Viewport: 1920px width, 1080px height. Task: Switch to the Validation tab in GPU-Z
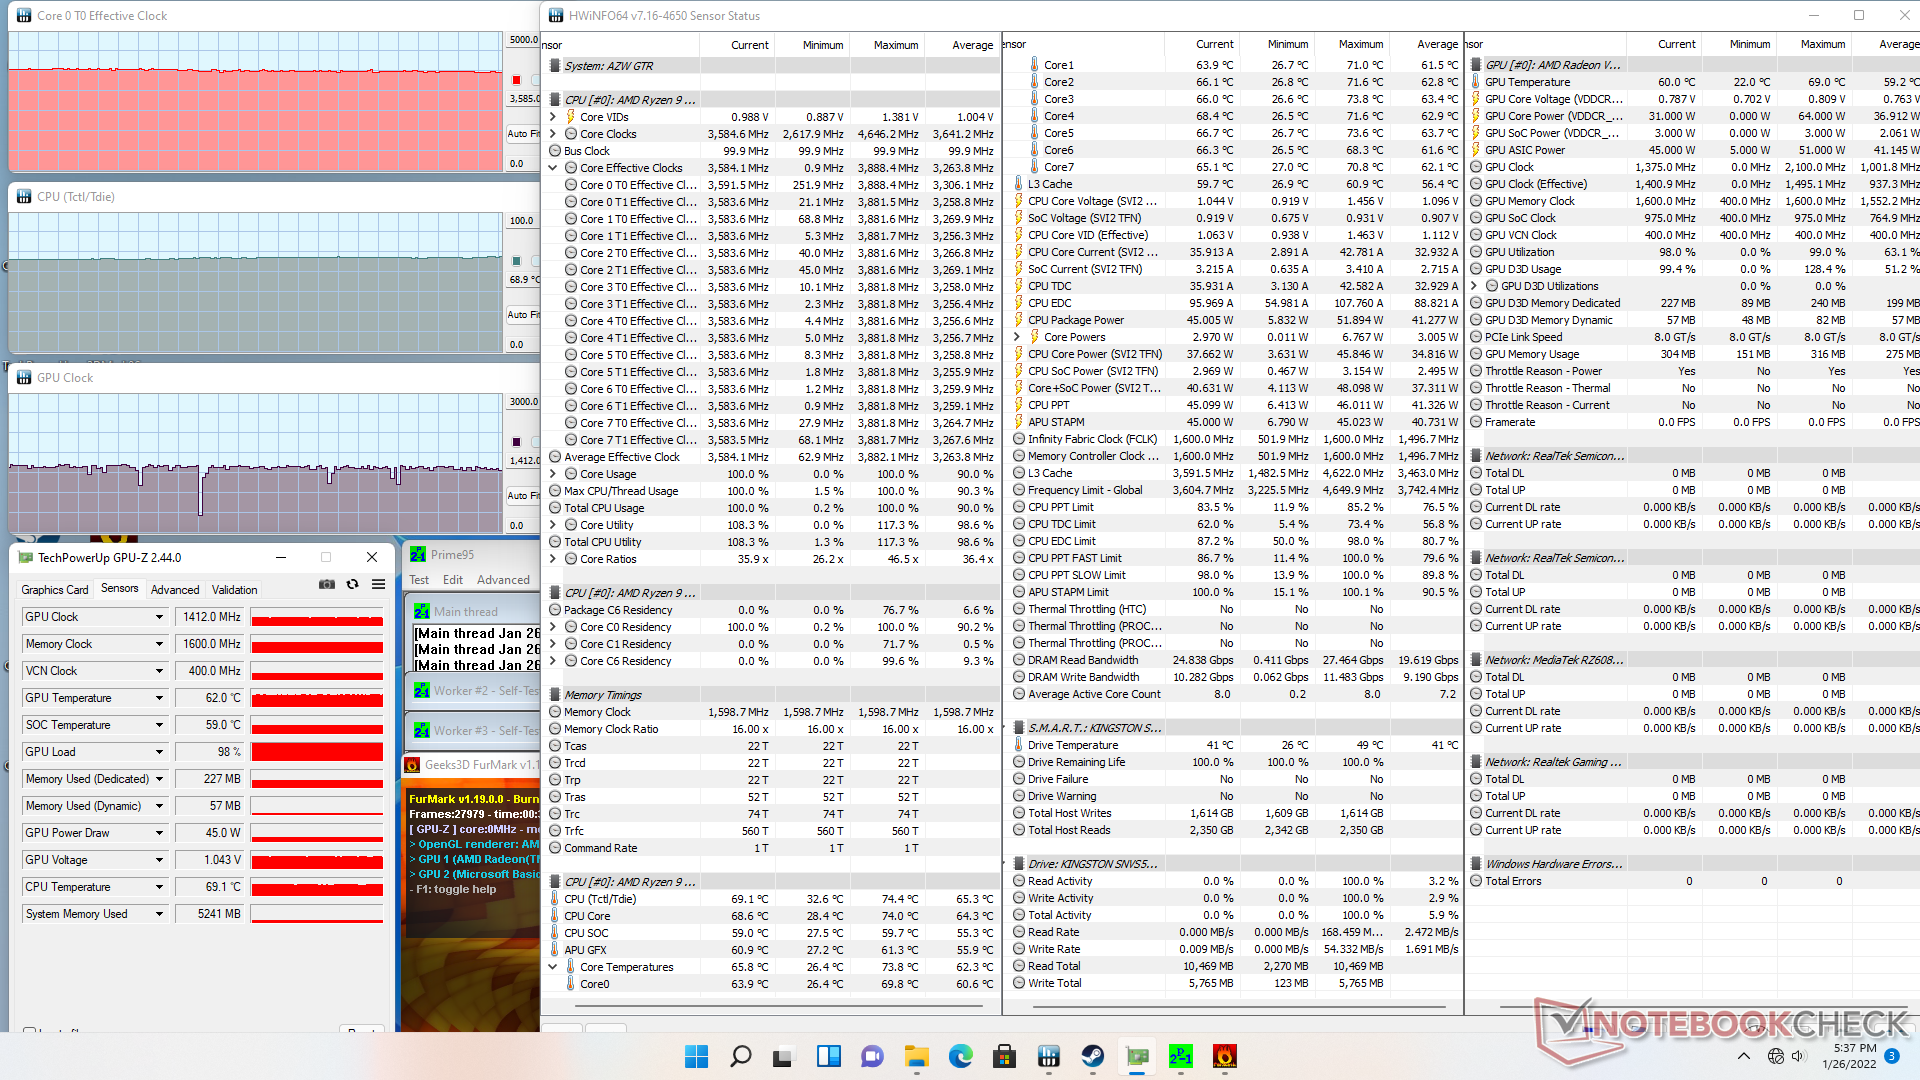pos(234,590)
